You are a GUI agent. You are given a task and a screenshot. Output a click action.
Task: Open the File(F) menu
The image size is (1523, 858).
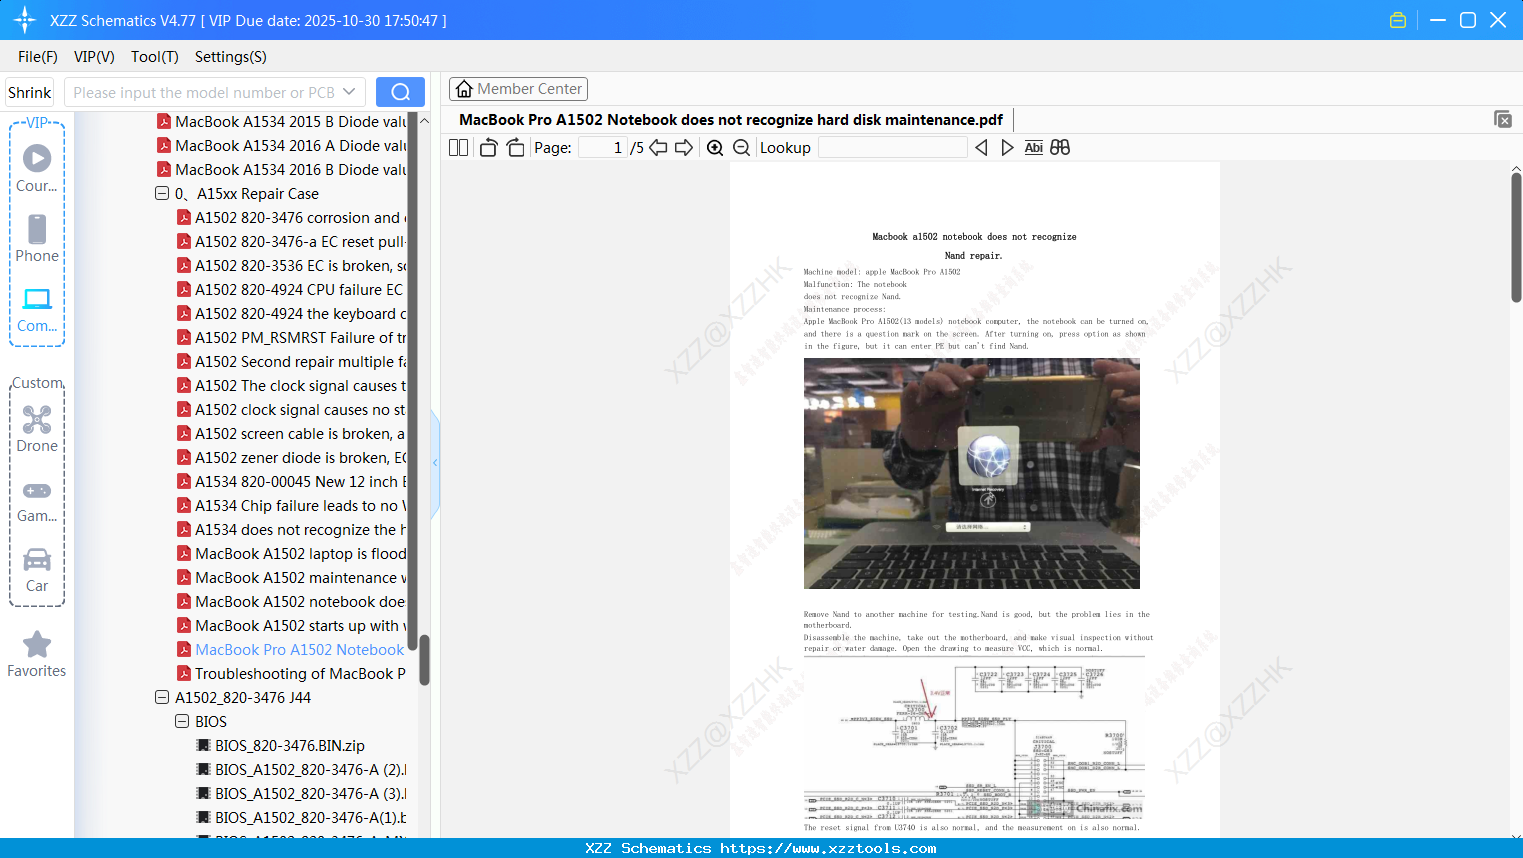pyautogui.click(x=38, y=57)
